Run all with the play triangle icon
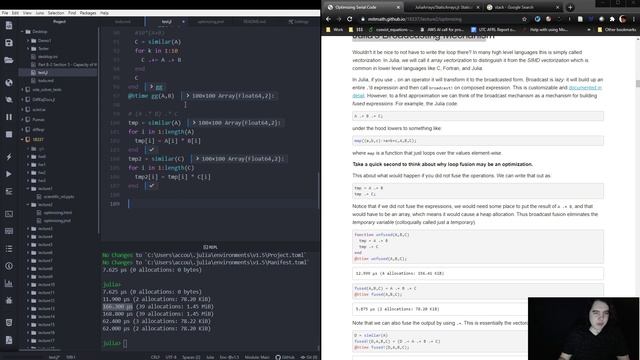 click(x=9, y=174)
